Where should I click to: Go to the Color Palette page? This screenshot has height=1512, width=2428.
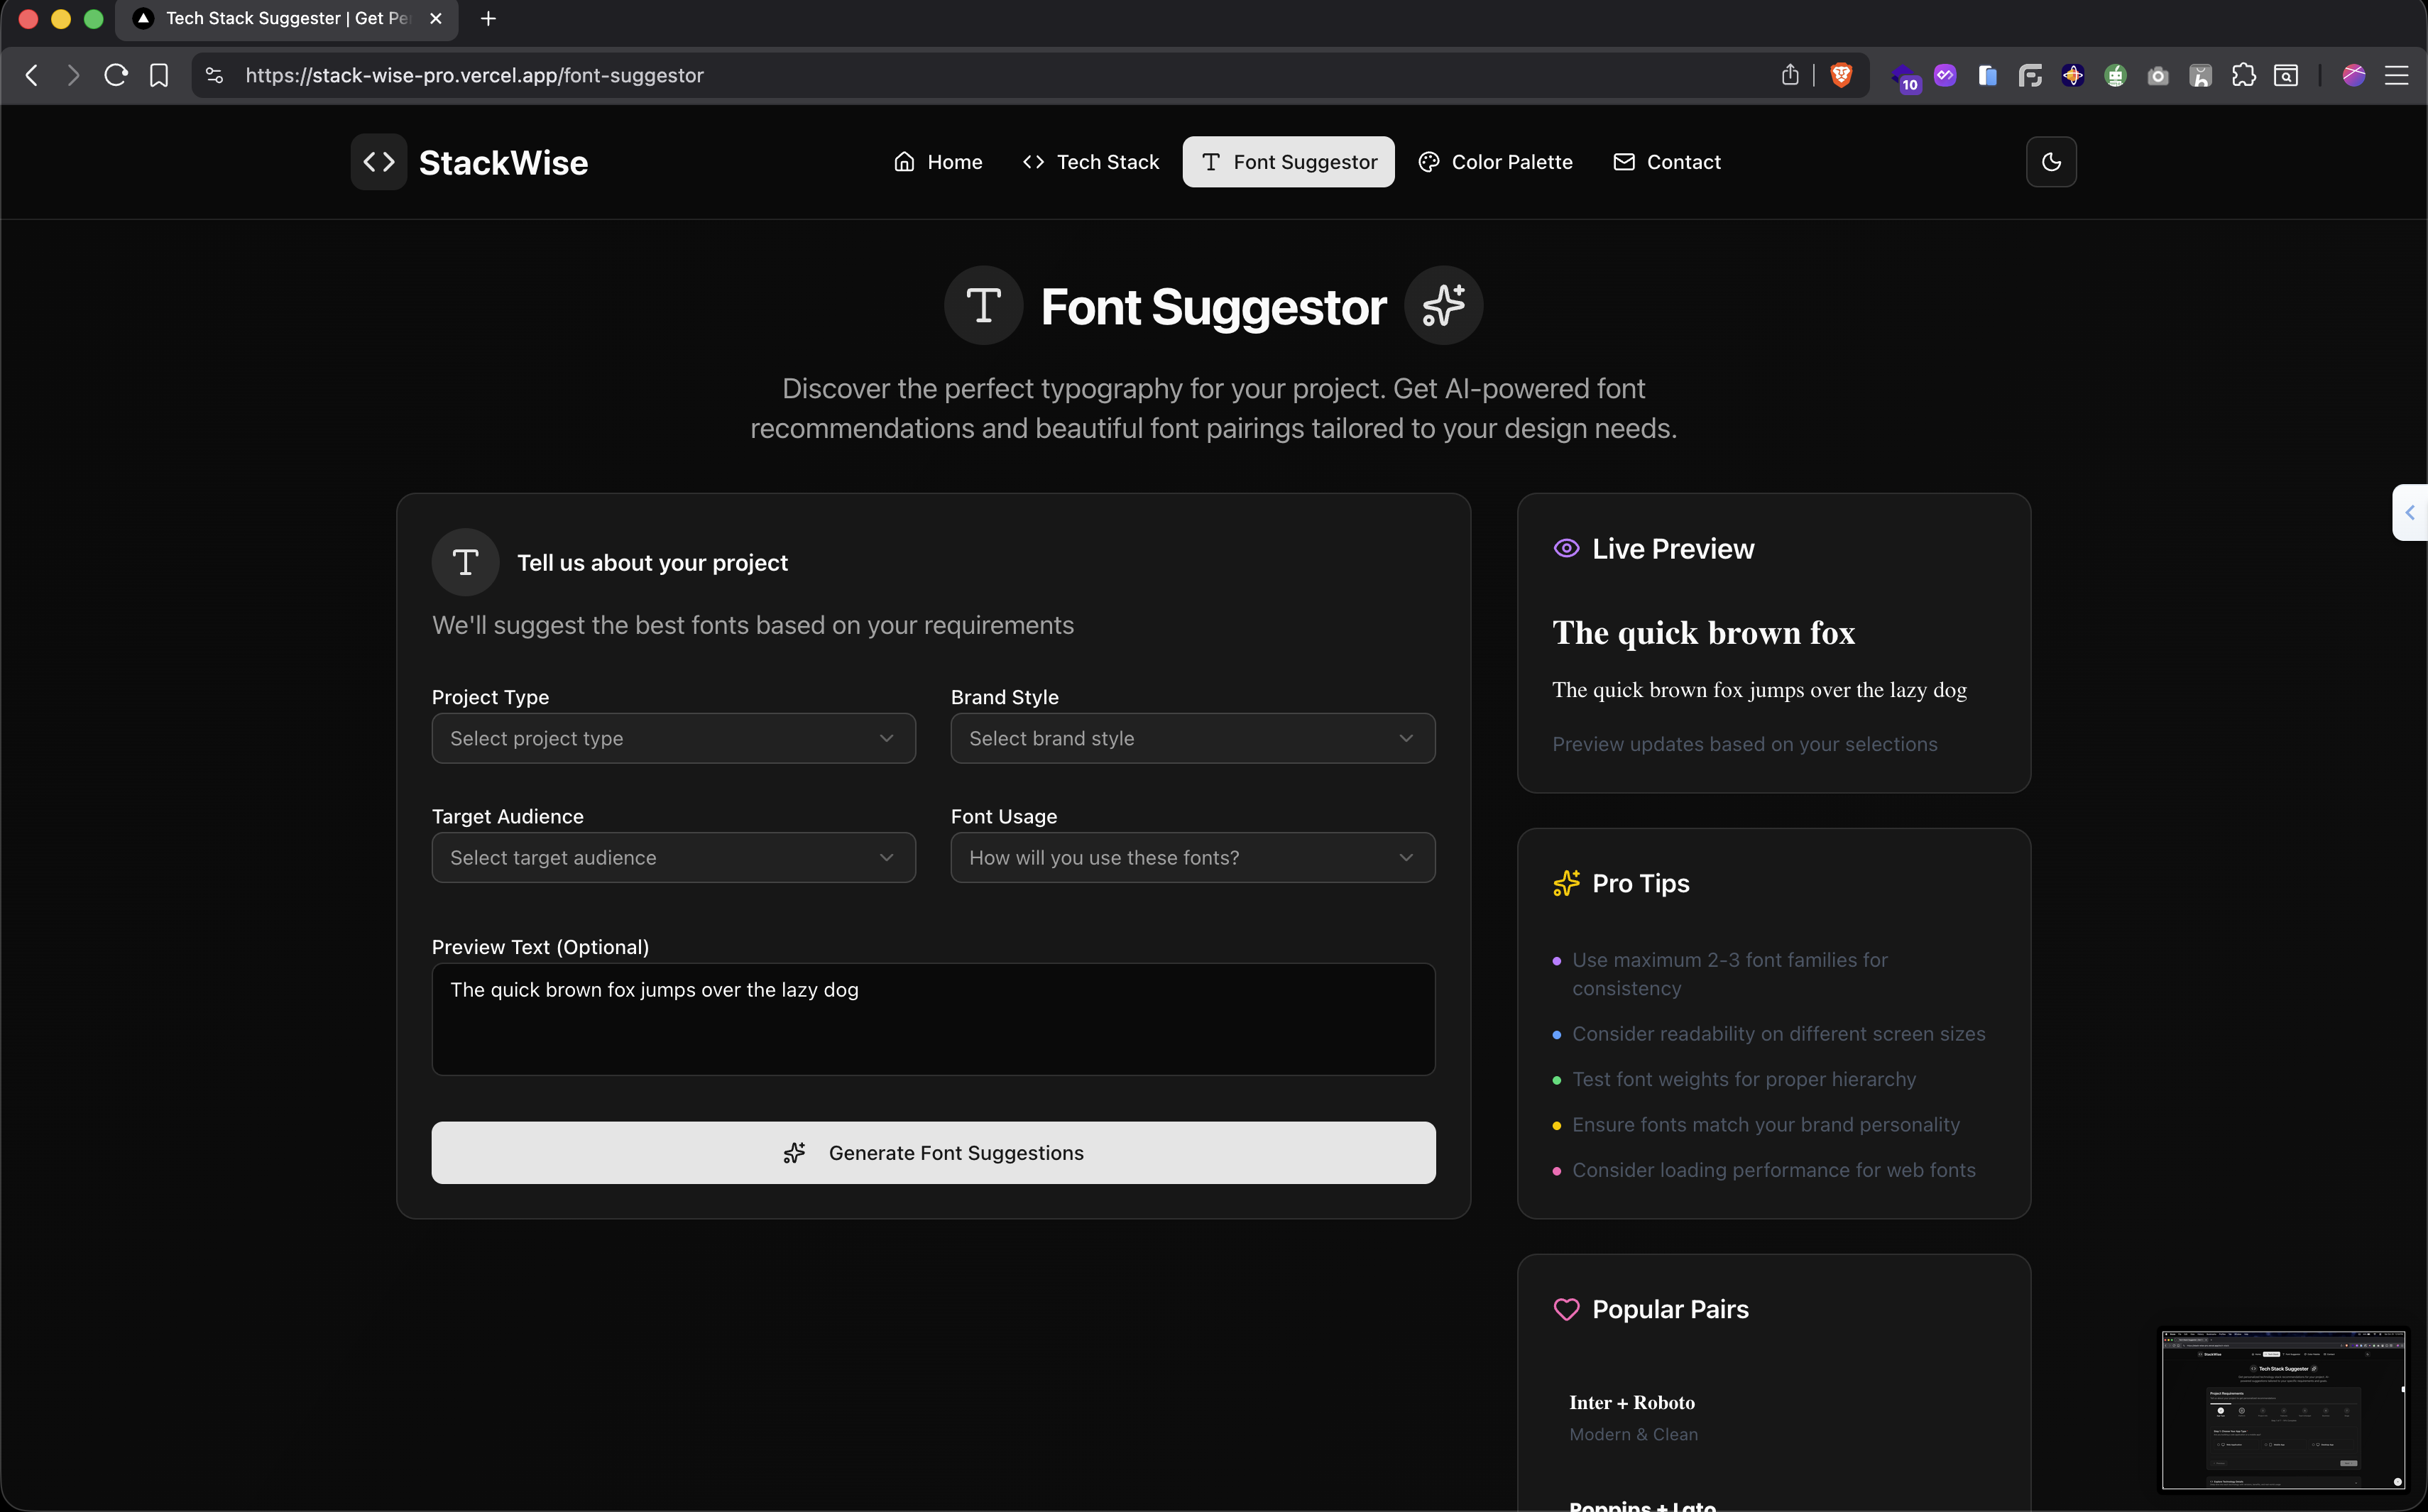click(1495, 162)
